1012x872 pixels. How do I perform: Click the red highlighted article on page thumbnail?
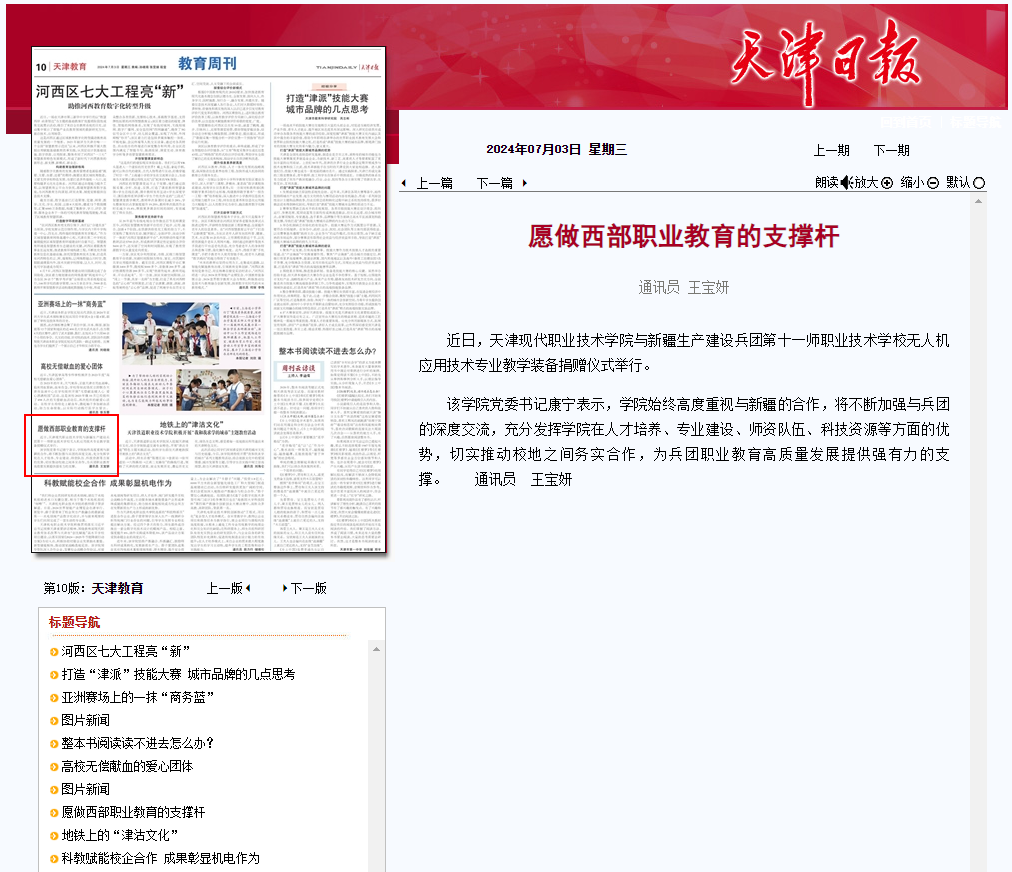[71, 445]
